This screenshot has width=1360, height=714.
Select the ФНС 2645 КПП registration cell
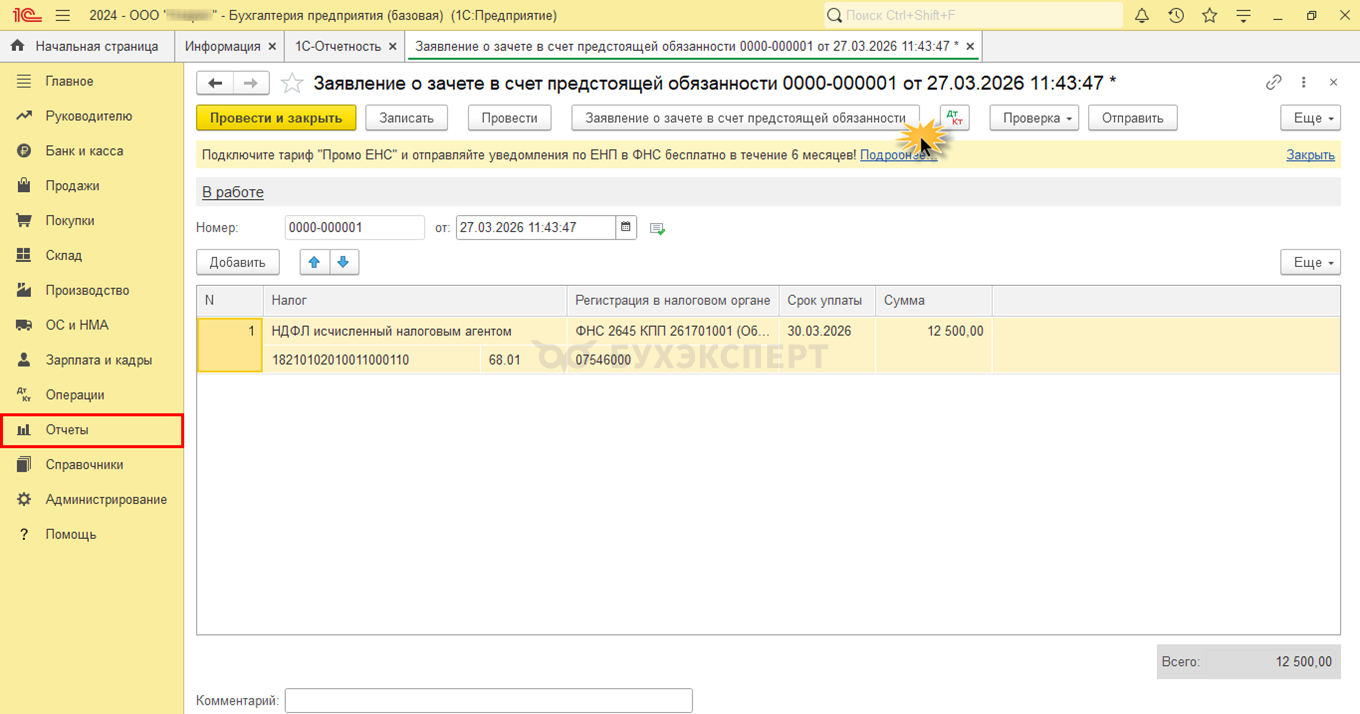(672, 331)
